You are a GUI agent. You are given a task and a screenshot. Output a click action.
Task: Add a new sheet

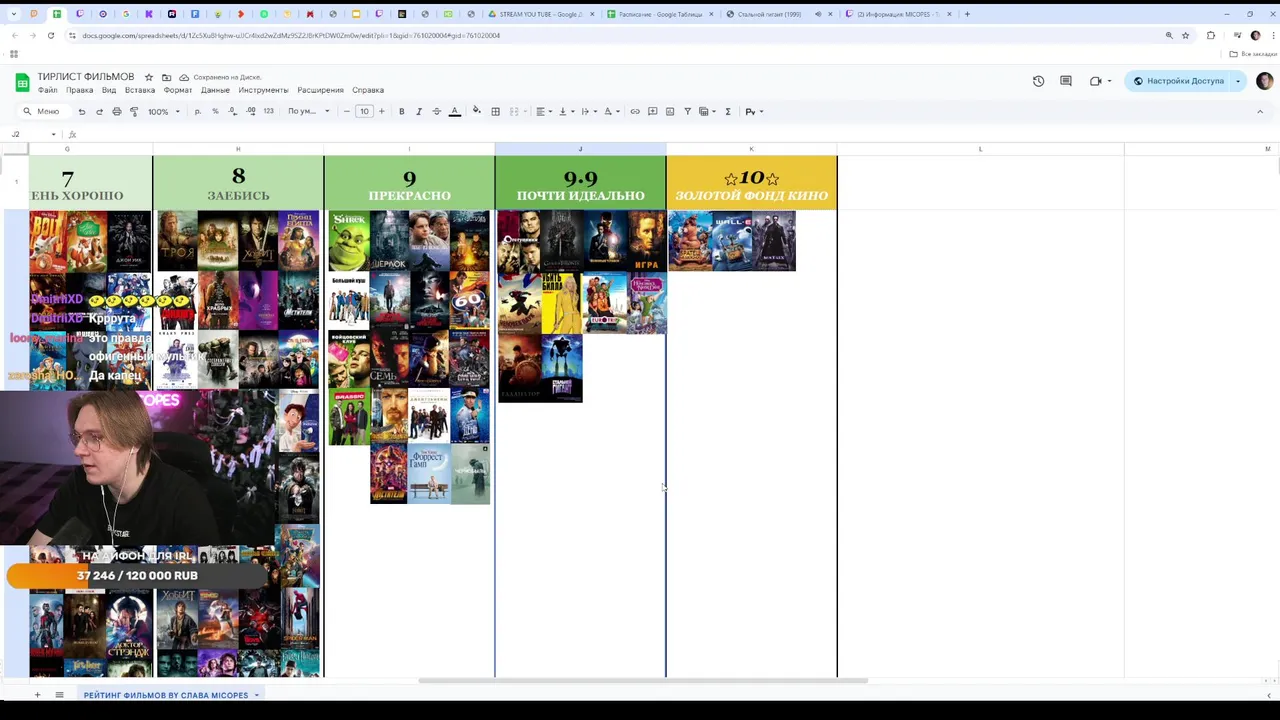pos(37,695)
